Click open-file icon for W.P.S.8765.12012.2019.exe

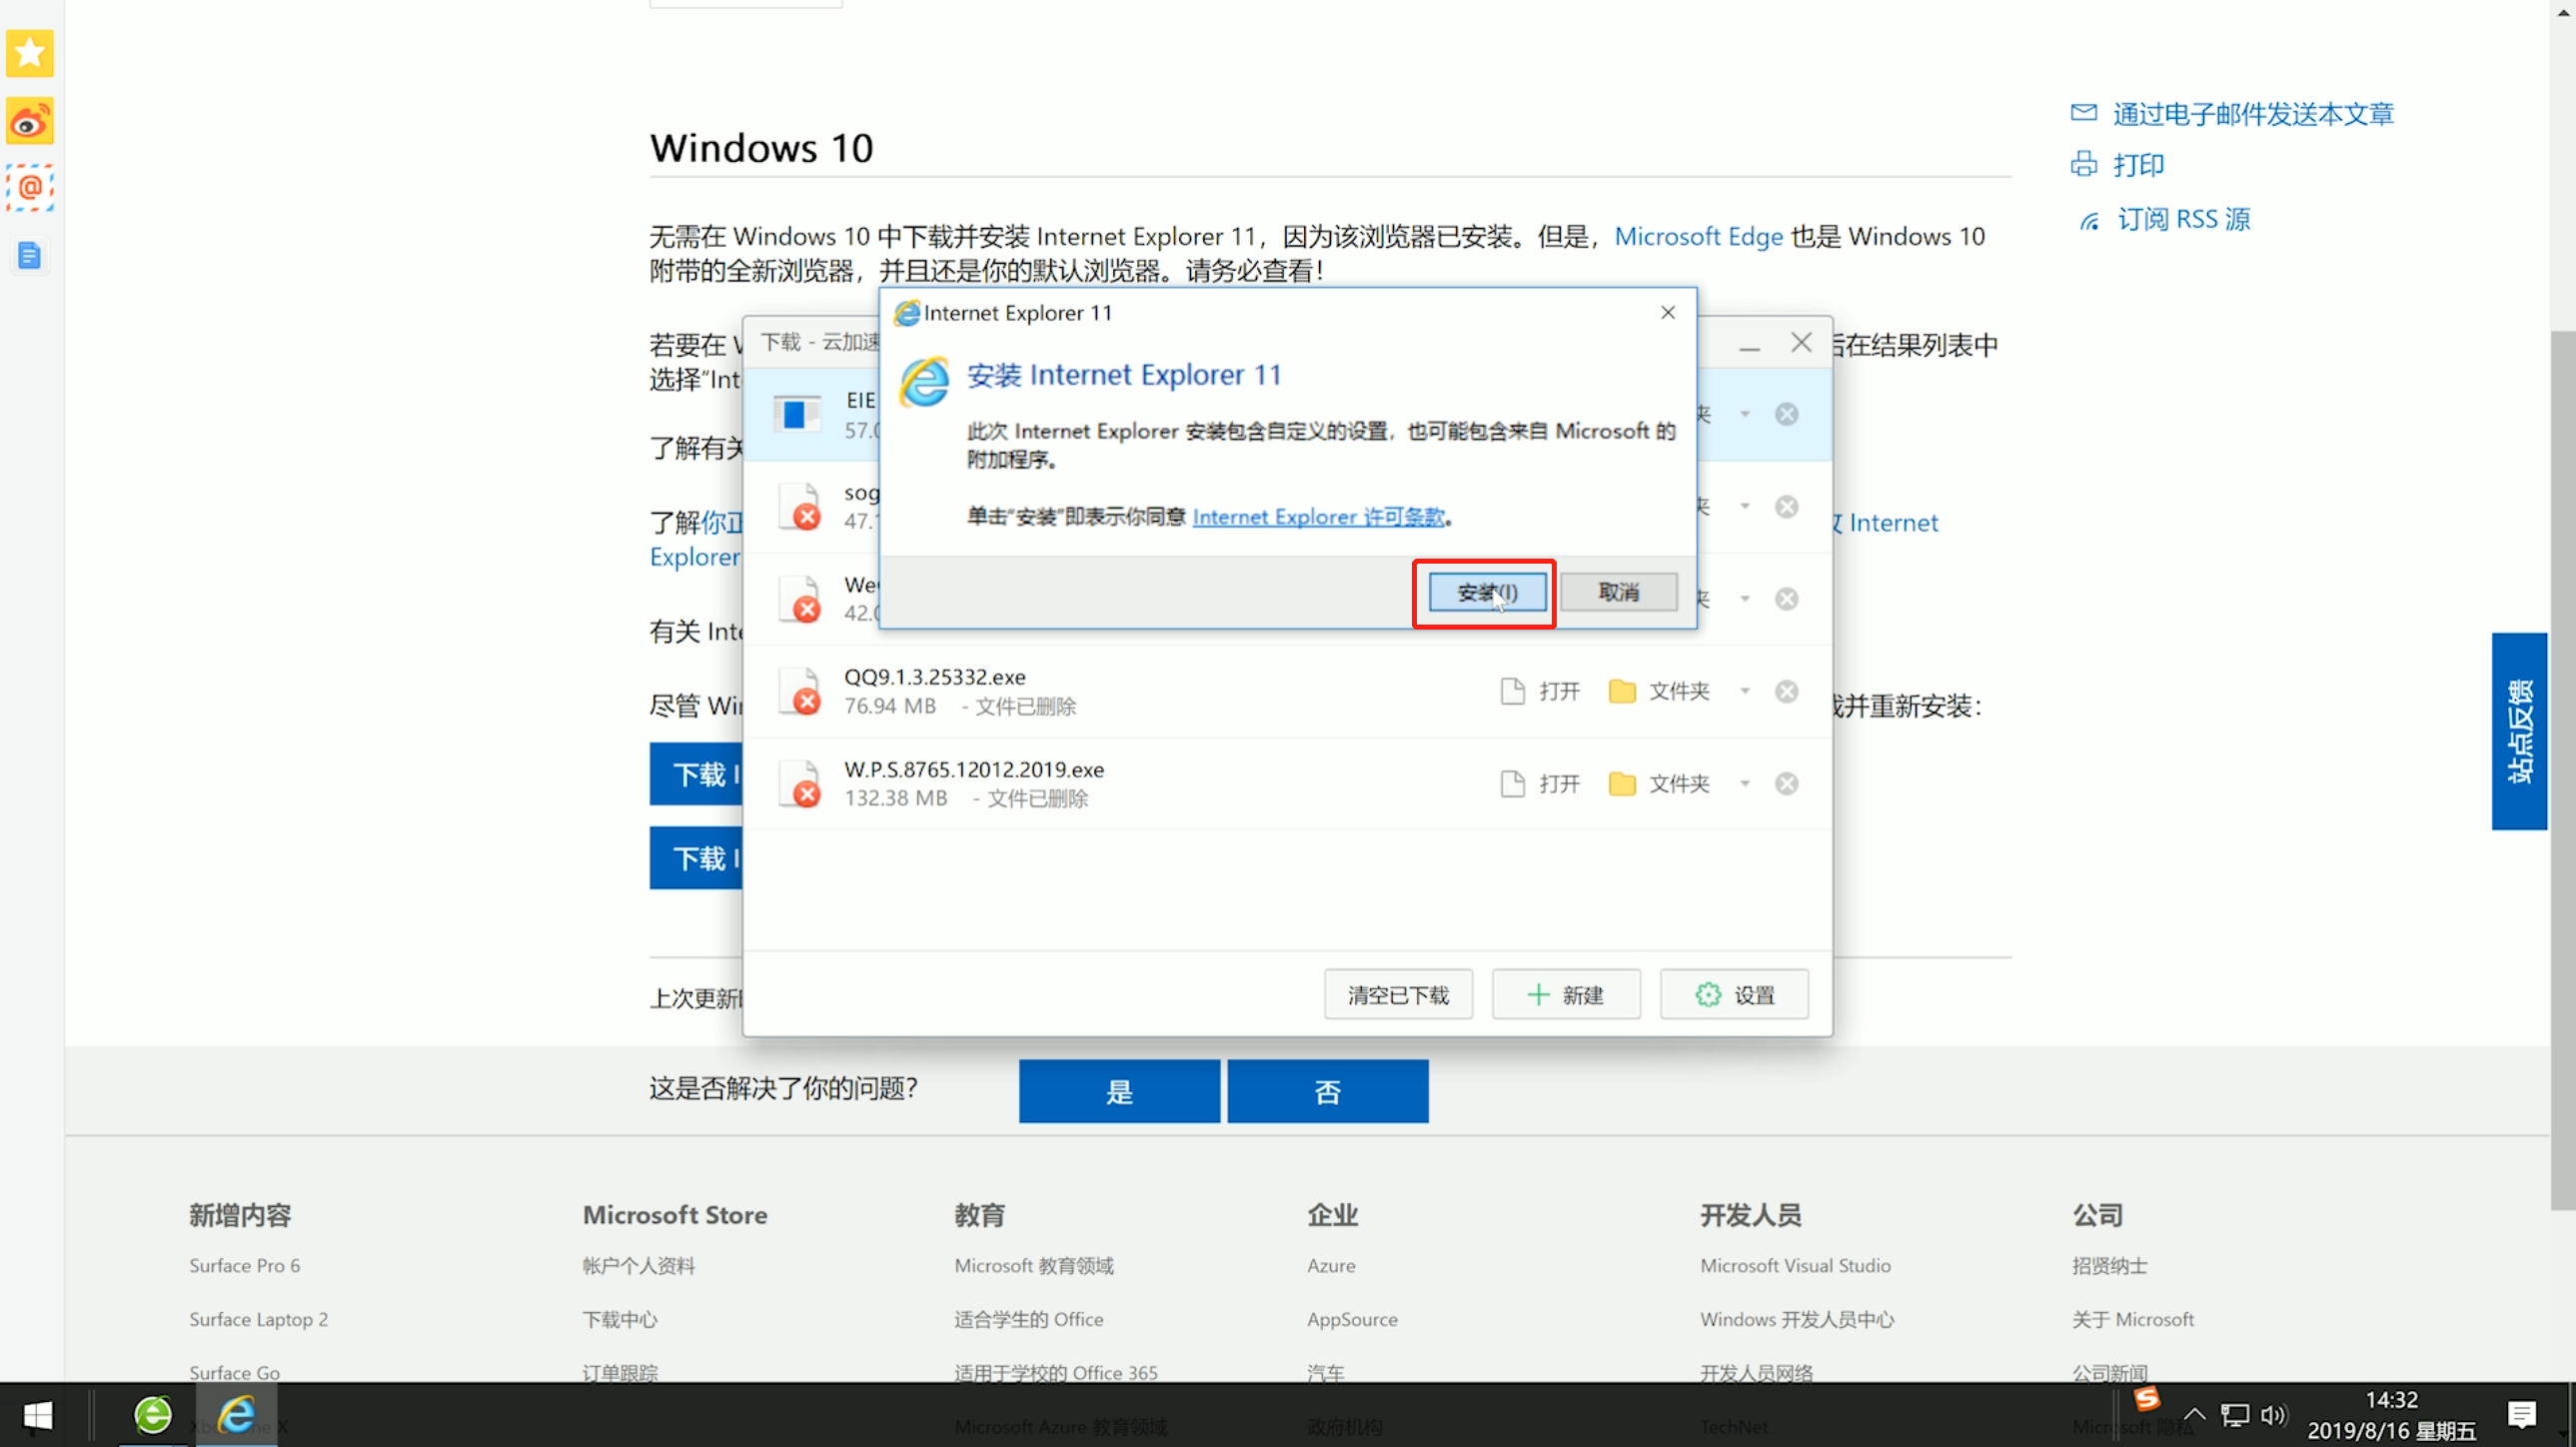pyautogui.click(x=1512, y=783)
